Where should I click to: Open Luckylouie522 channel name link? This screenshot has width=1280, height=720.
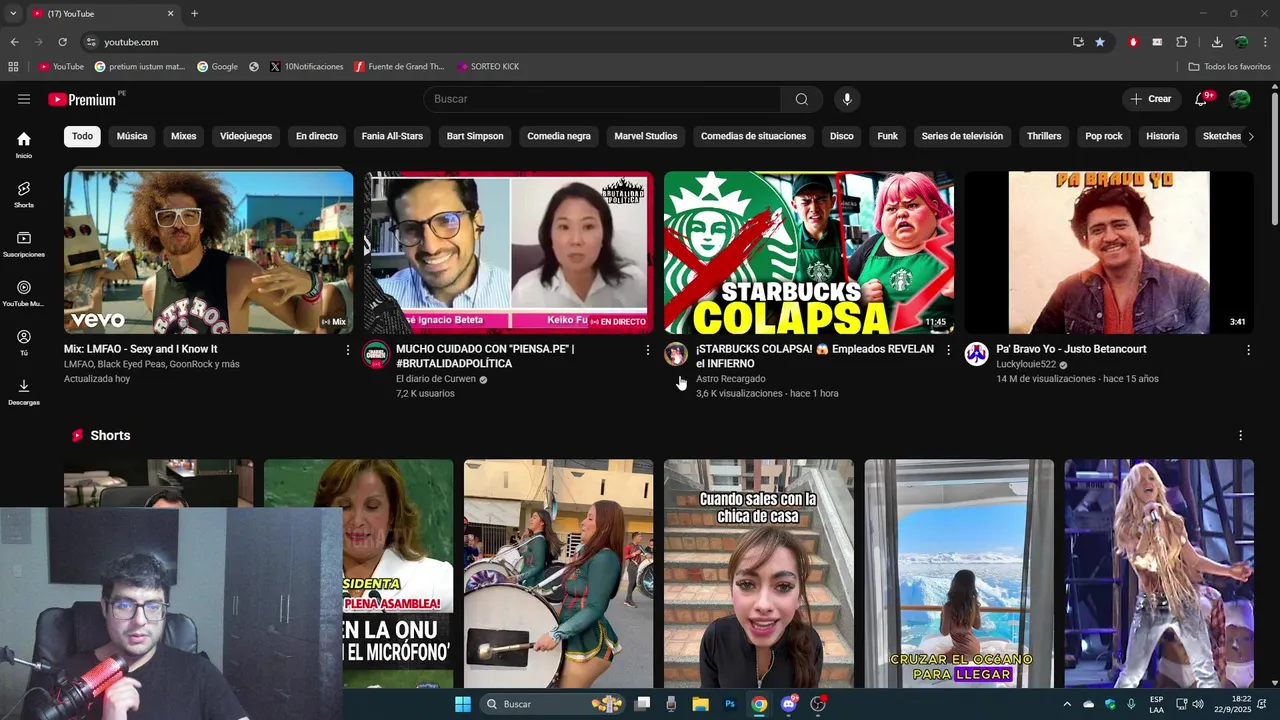pos(1026,364)
